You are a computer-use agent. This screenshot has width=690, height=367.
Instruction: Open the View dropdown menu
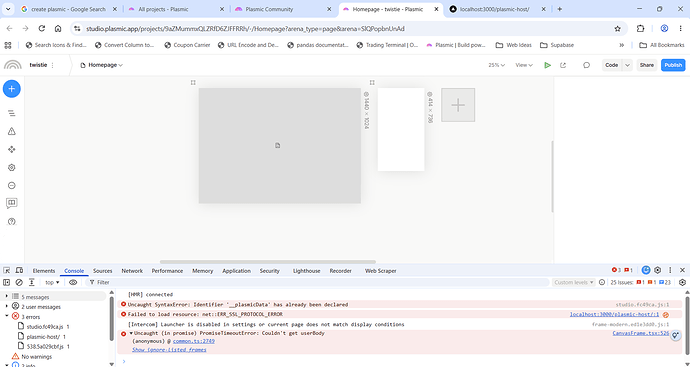[x=524, y=65]
